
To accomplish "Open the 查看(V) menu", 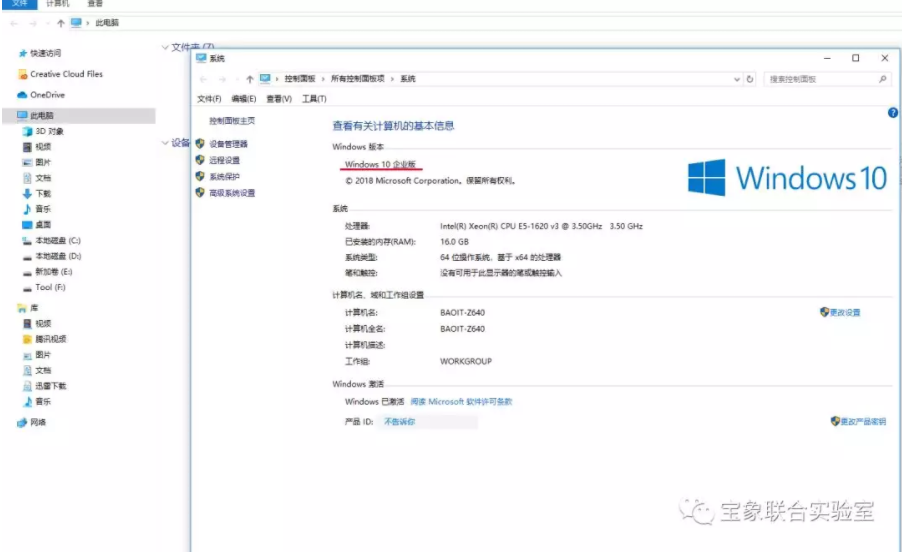I will 279,99.
